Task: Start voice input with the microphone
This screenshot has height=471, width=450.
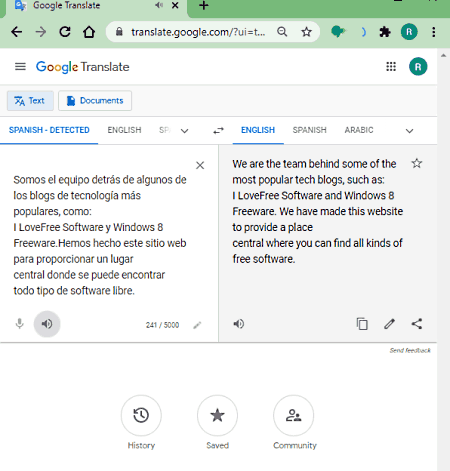Action: point(20,324)
